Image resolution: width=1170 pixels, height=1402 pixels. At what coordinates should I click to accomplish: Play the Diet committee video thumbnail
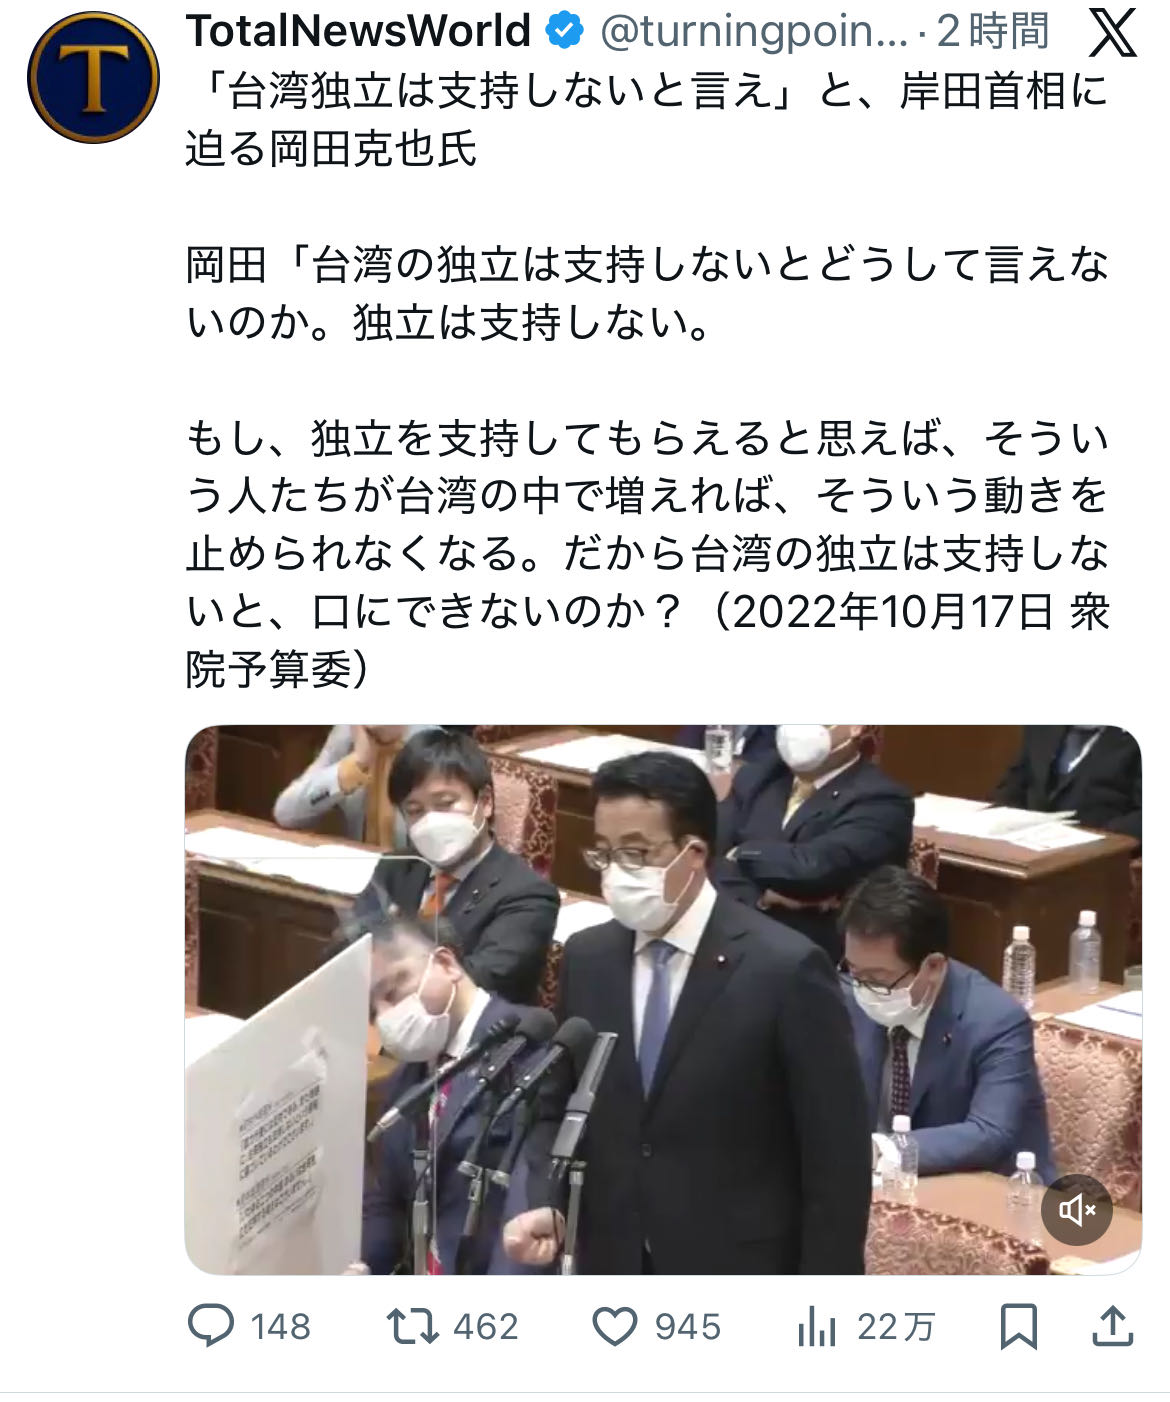point(663,1000)
